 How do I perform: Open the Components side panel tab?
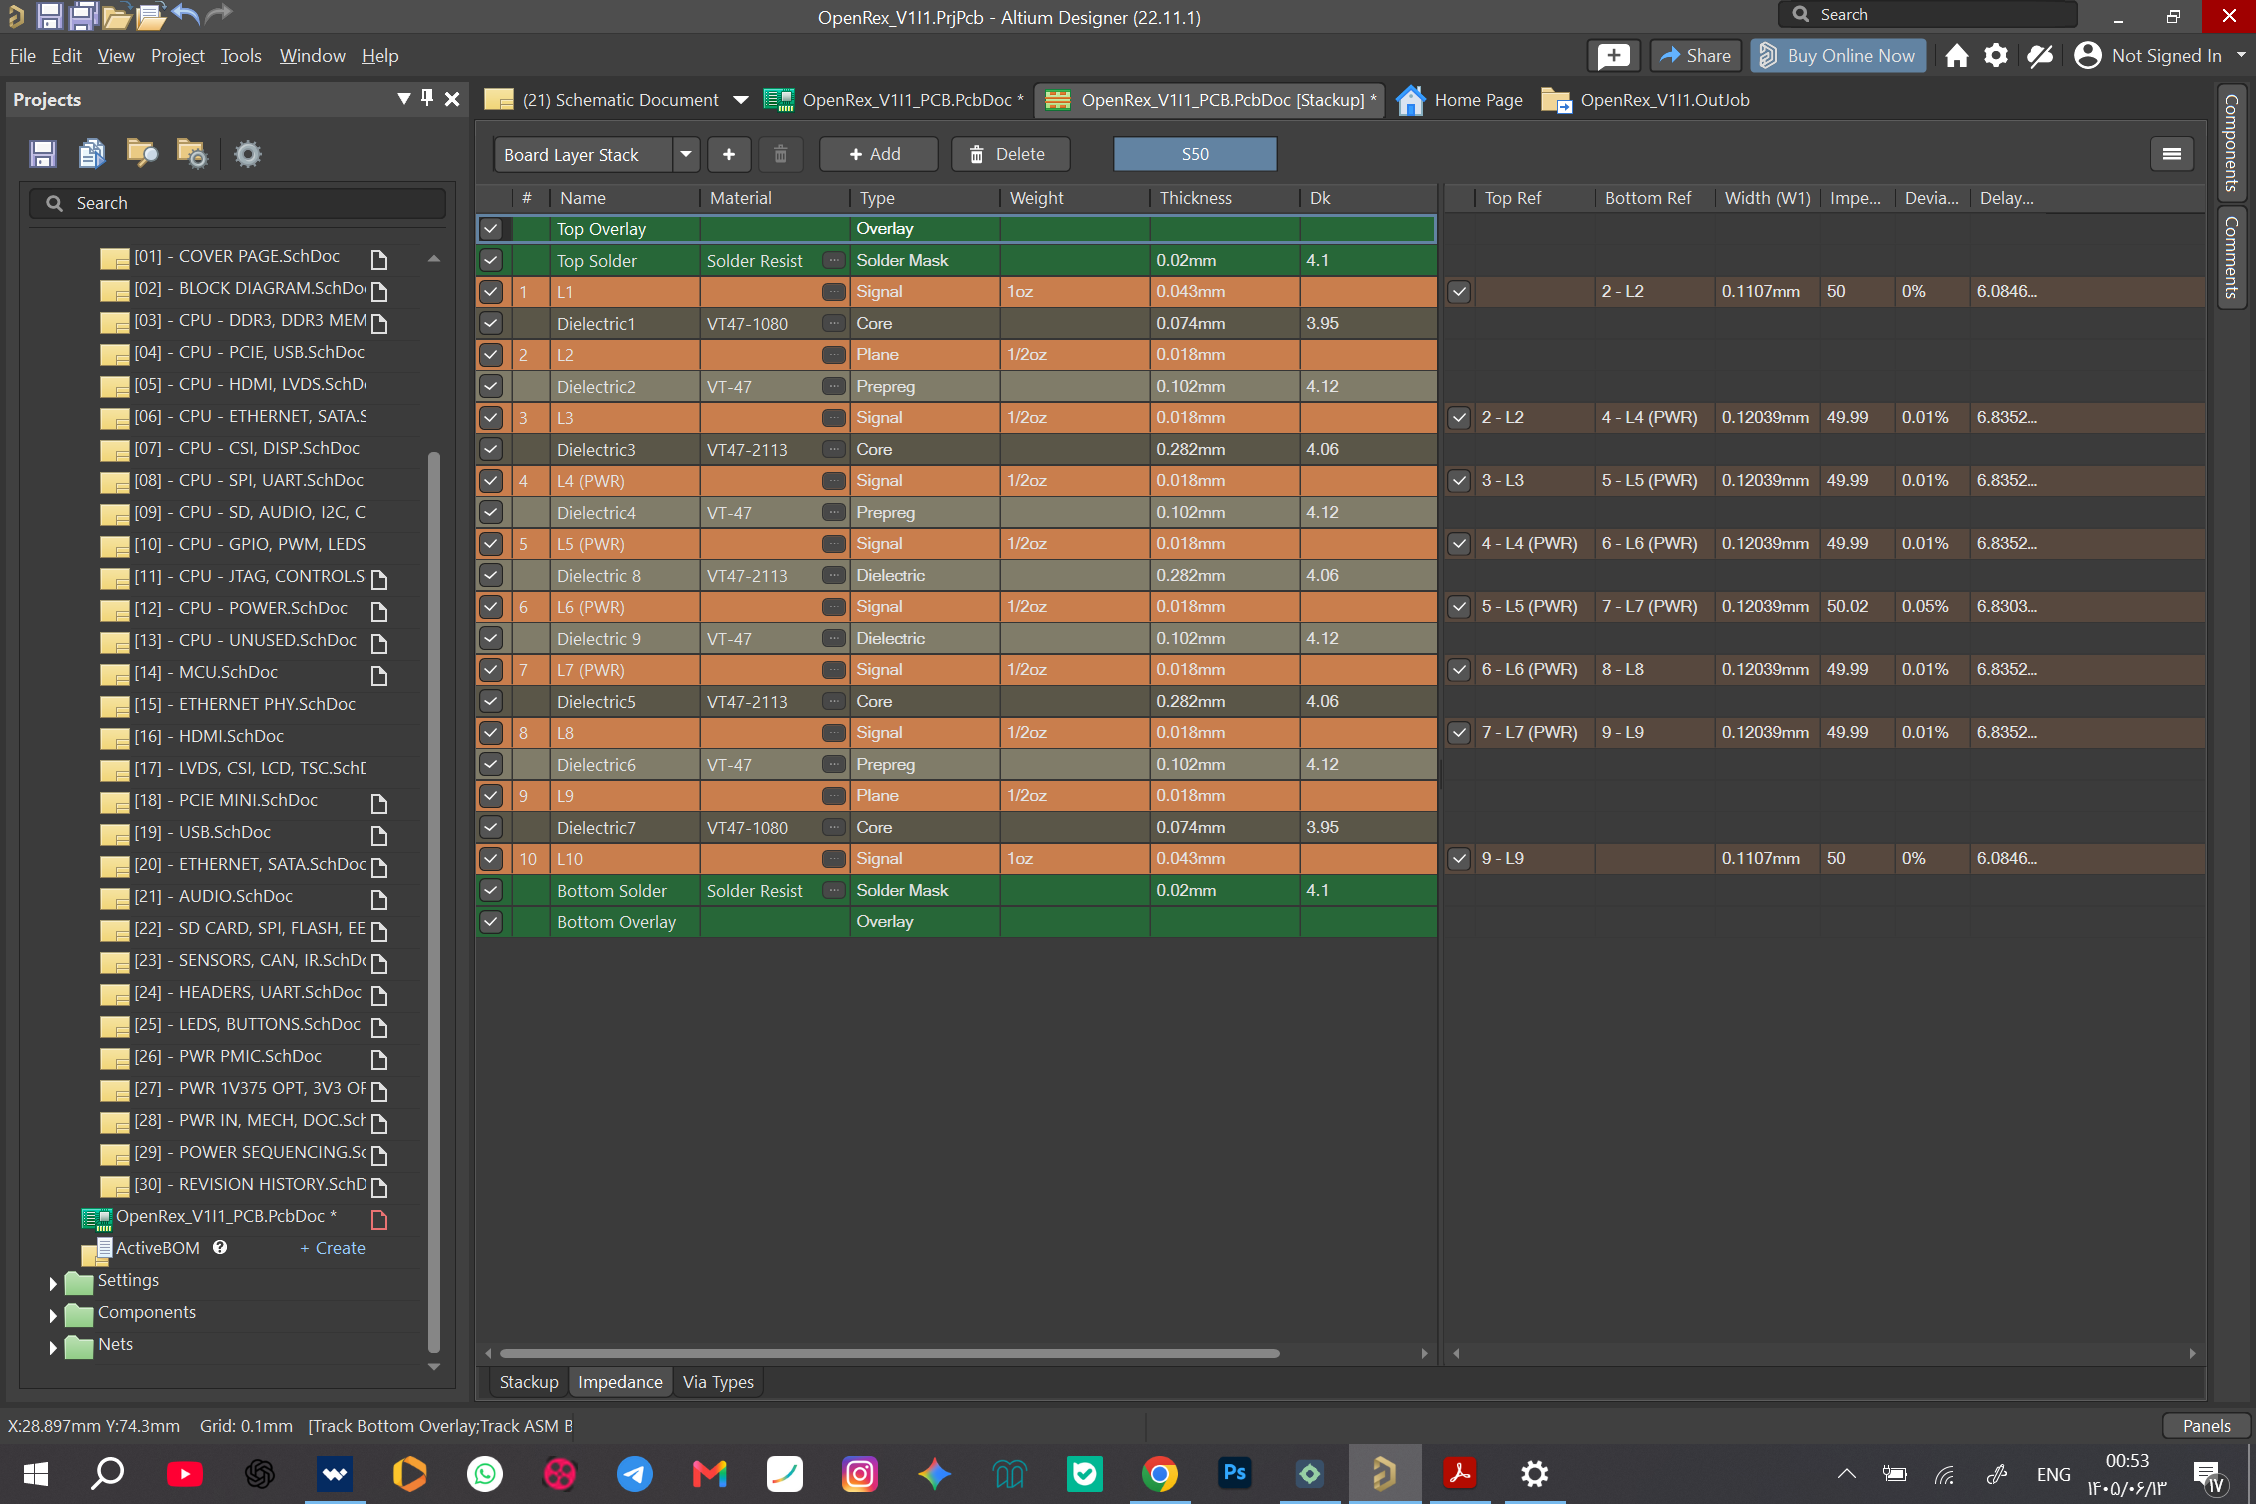point(2231,142)
